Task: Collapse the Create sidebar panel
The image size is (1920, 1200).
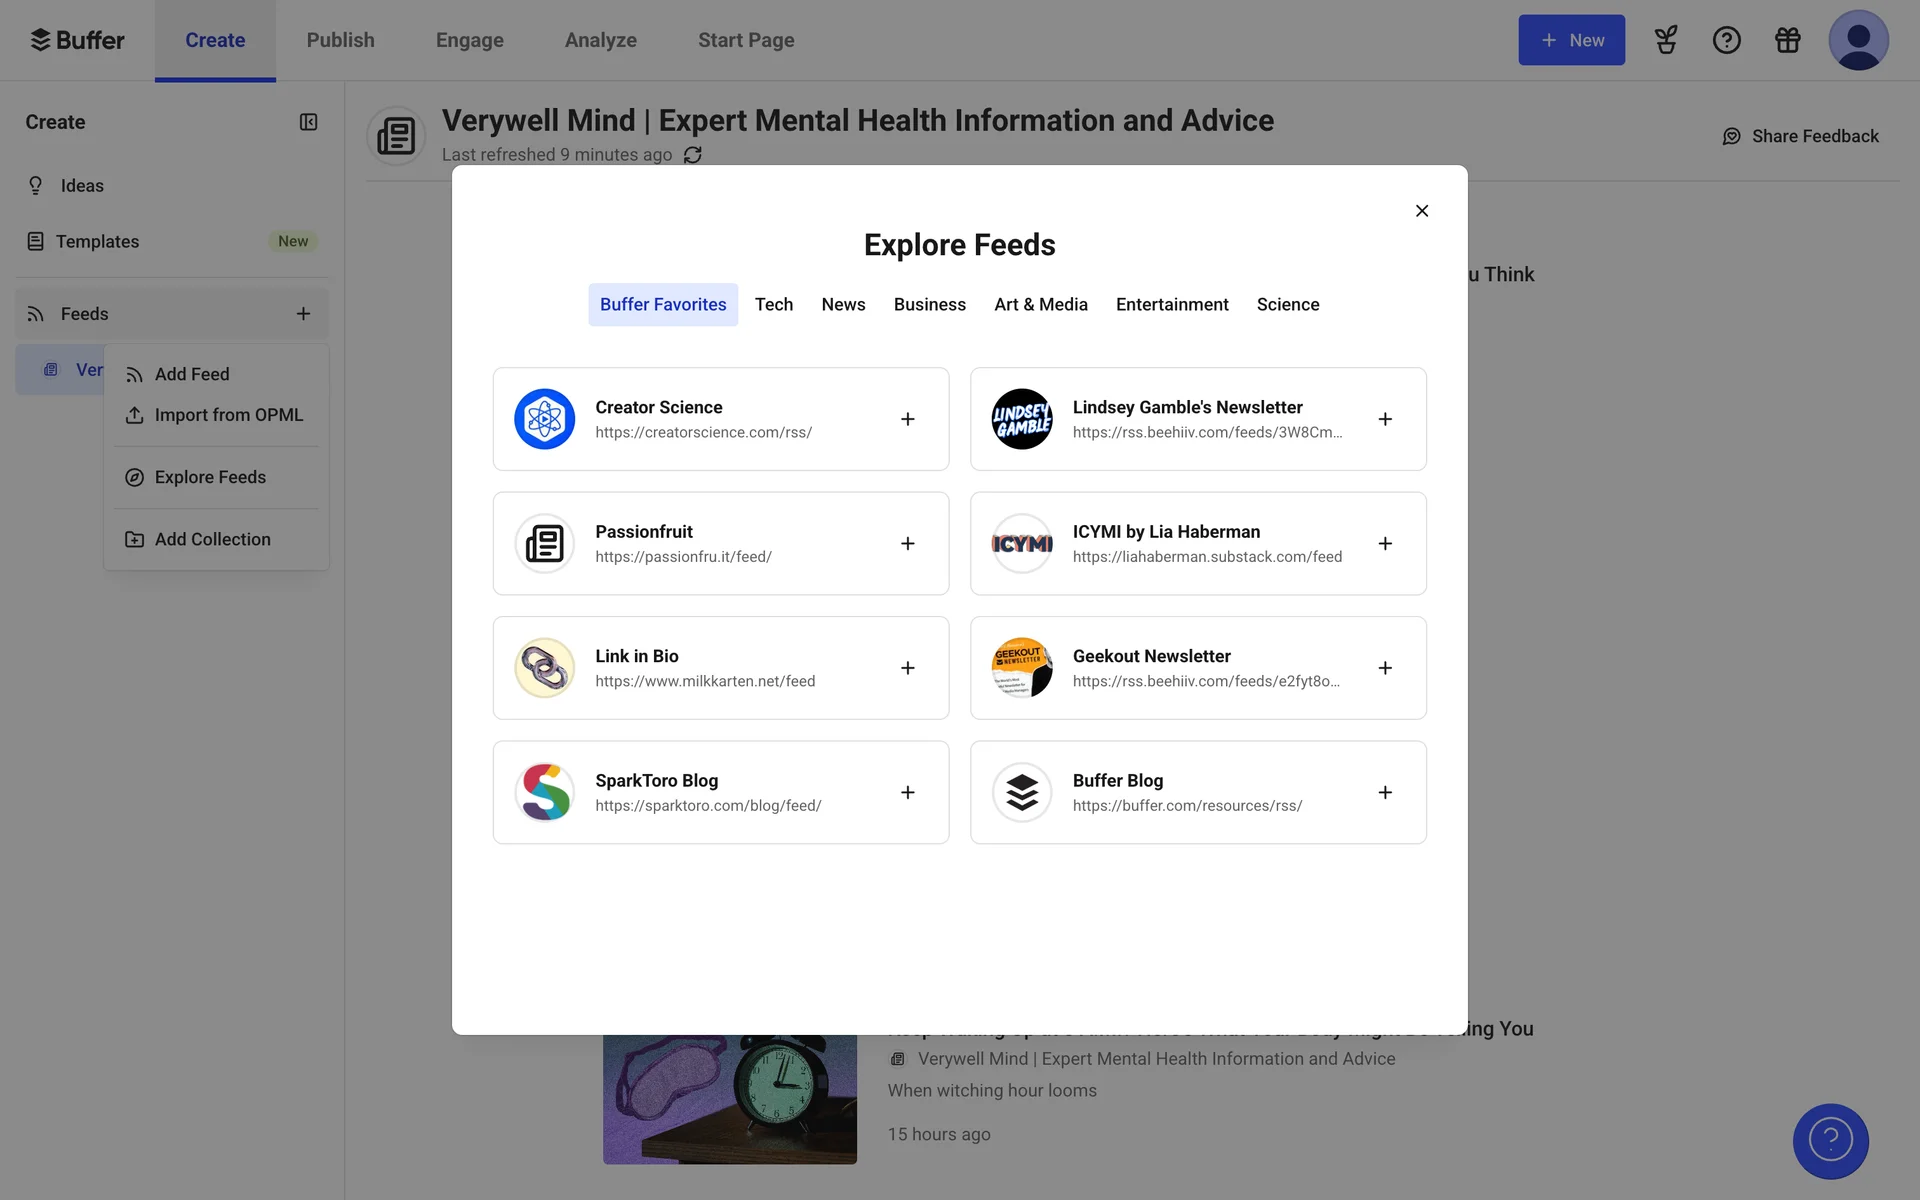Action: point(308,122)
